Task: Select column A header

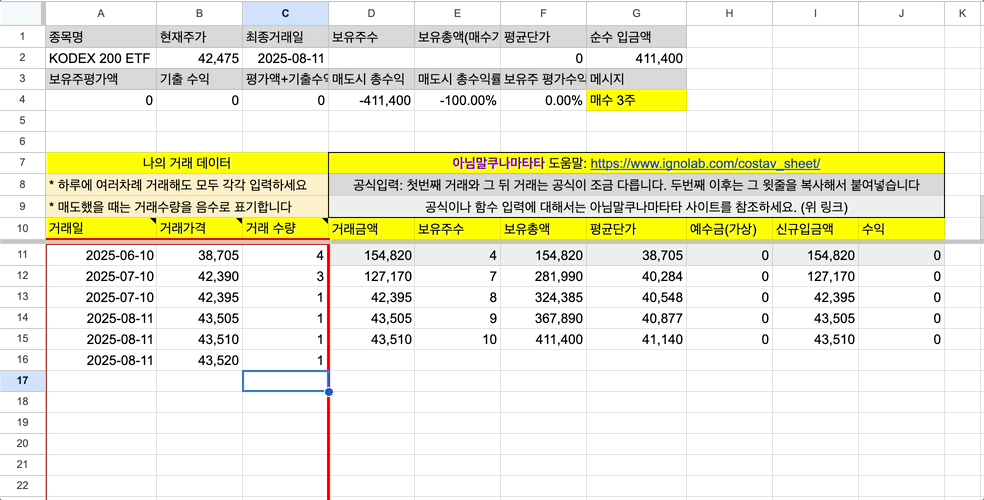Action: [101, 13]
